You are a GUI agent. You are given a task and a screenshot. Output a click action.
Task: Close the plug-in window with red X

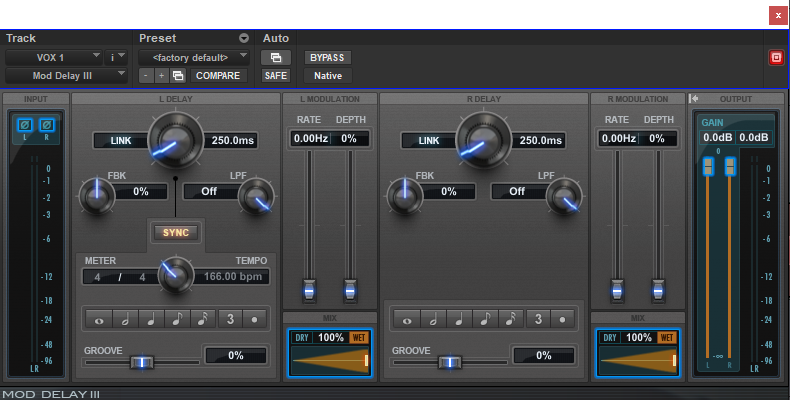(x=778, y=15)
